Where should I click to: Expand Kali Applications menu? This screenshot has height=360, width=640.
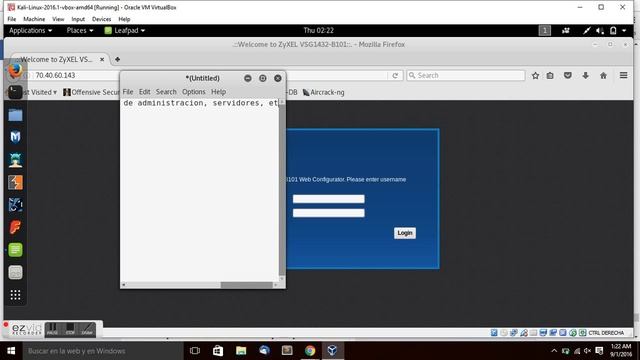point(30,31)
